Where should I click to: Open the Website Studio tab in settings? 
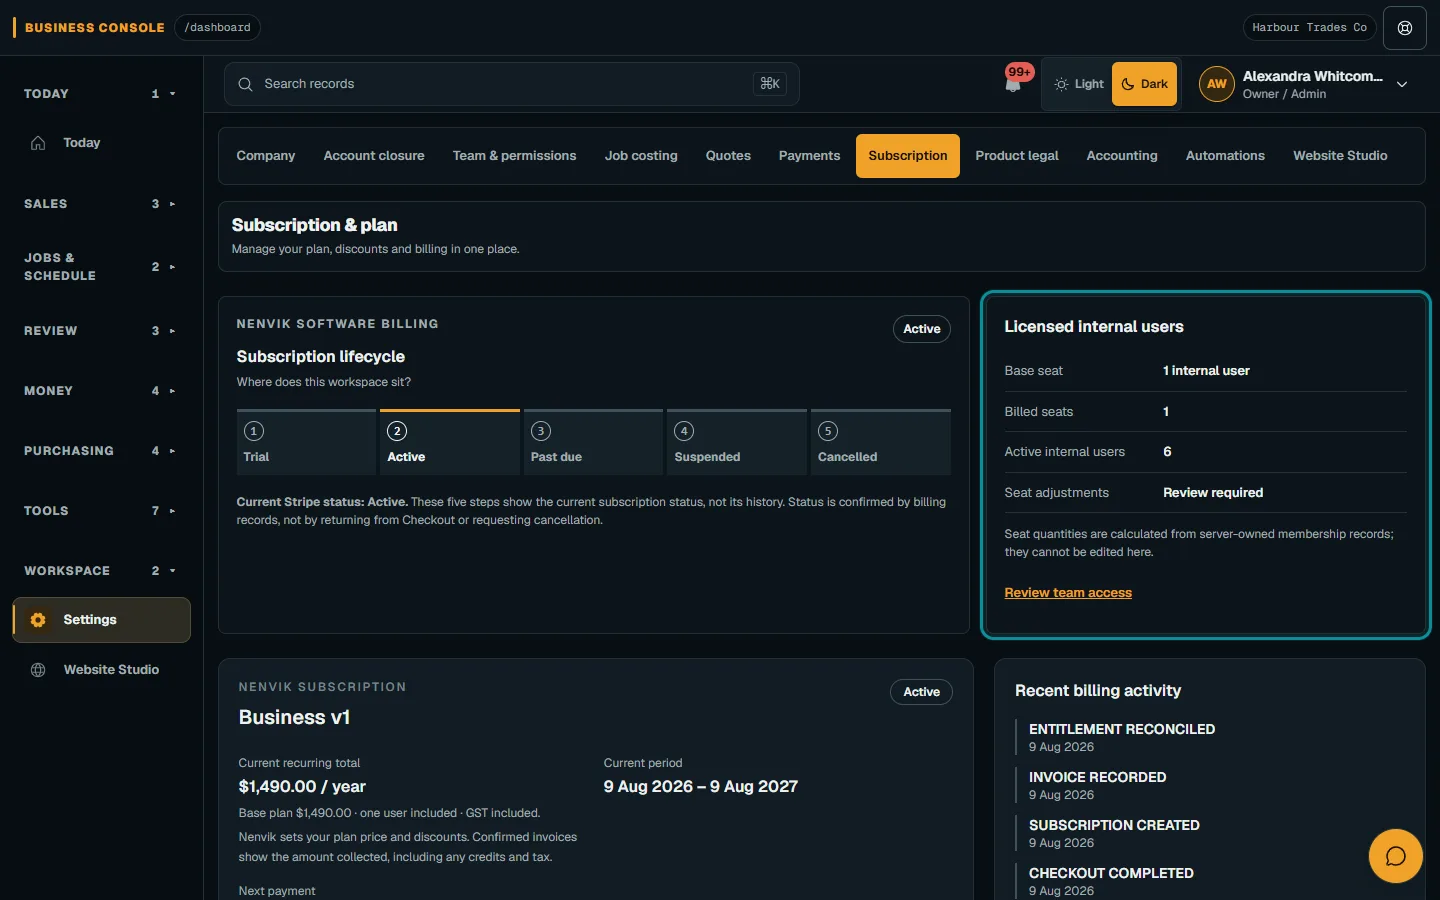(1340, 156)
